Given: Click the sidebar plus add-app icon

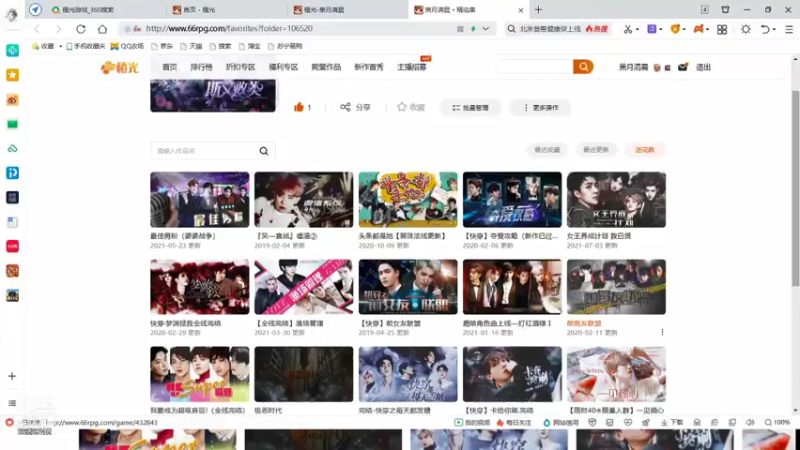Looking at the screenshot, I should [12, 376].
